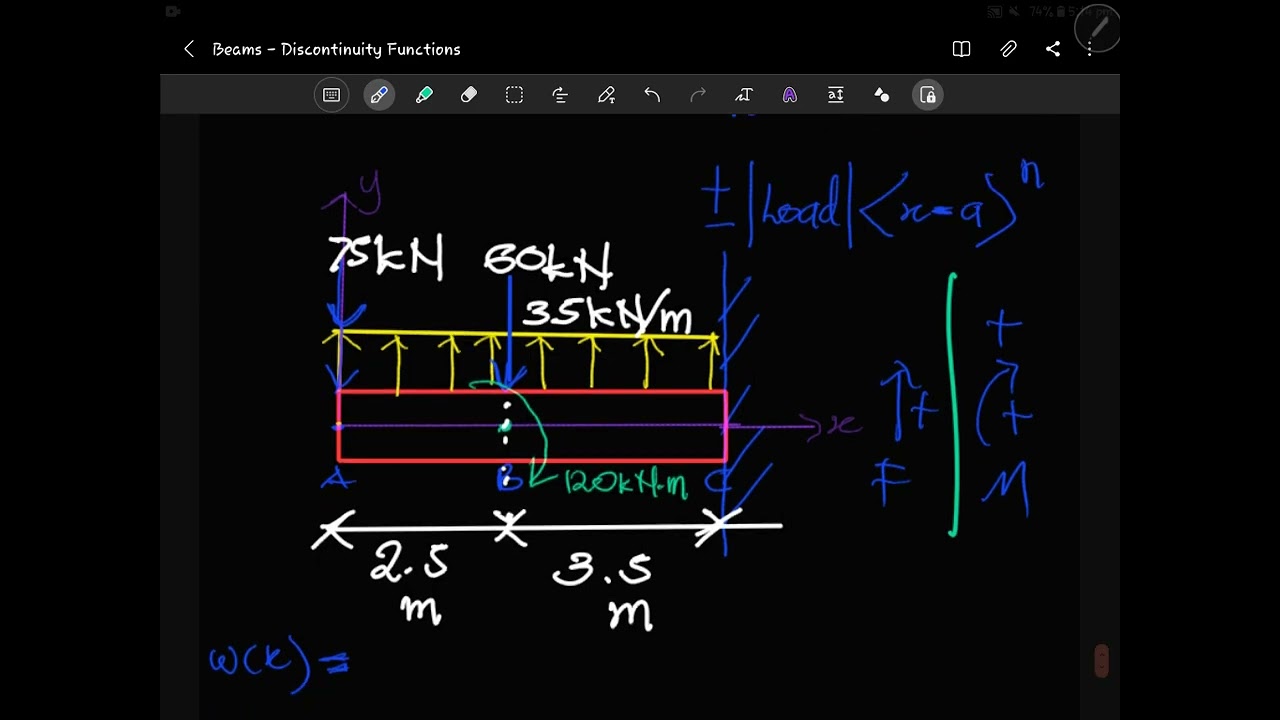Redo the last undone stroke
This screenshot has width=1280, height=720.
[698, 95]
